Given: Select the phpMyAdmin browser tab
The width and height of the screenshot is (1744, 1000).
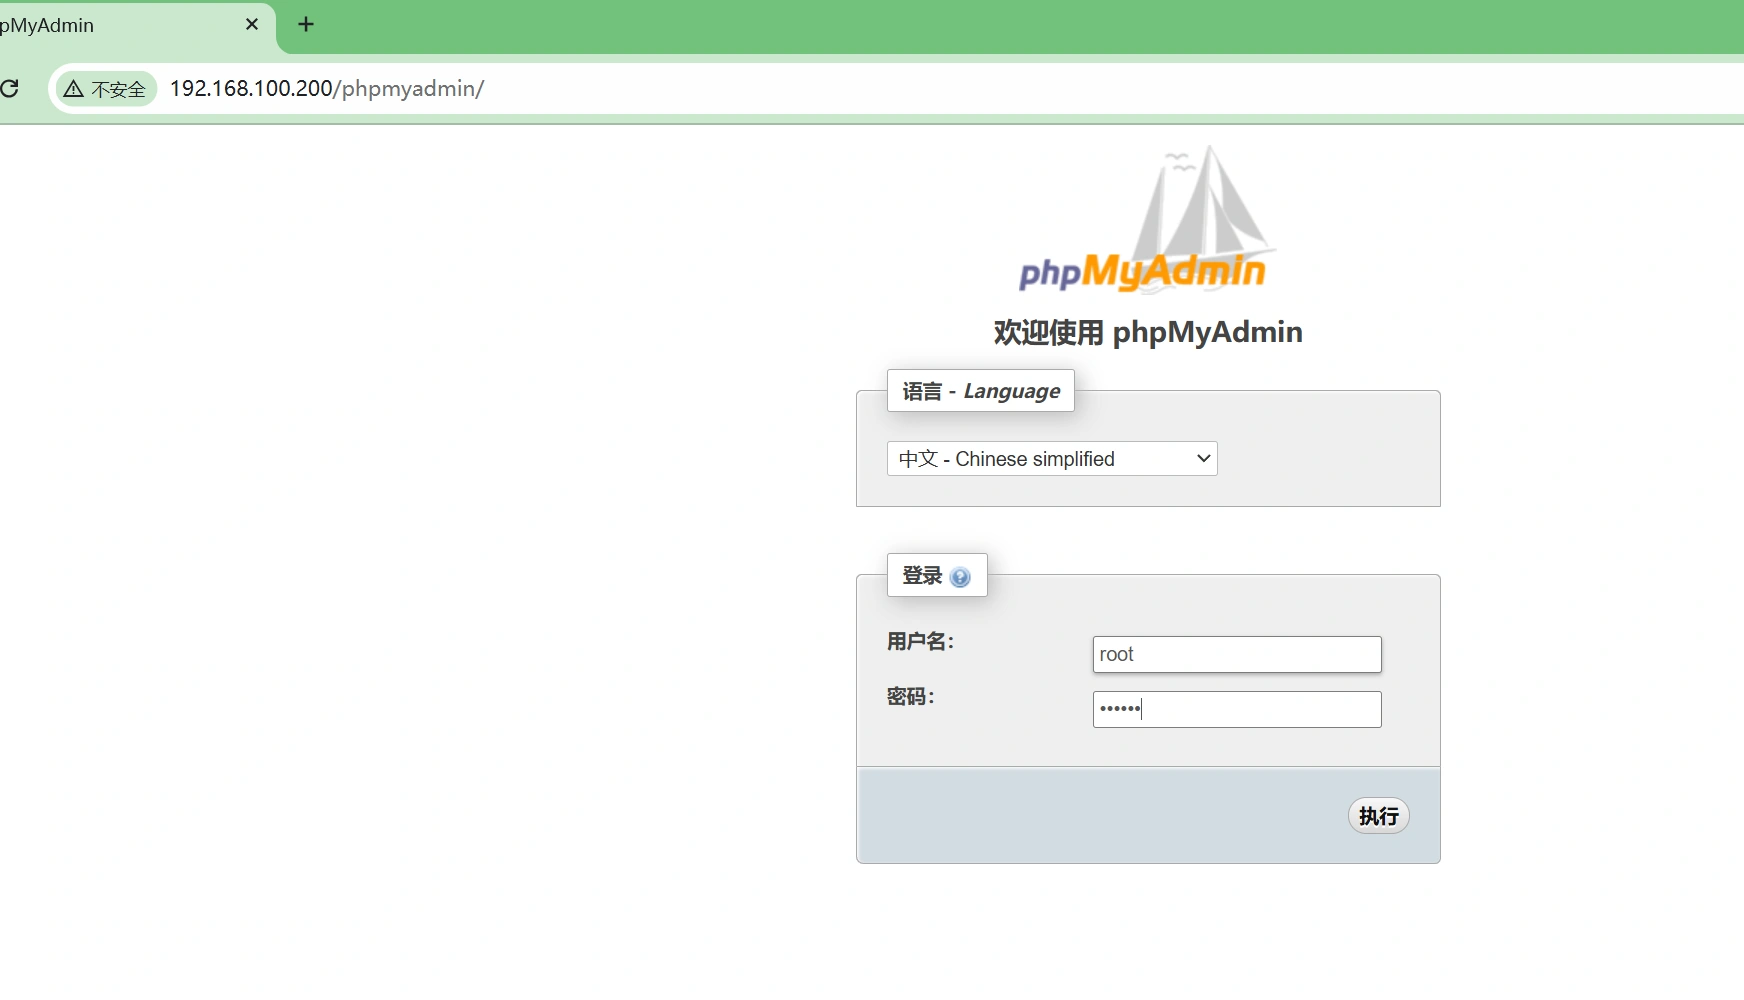Looking at the screenshot, I should pos(100,25).
